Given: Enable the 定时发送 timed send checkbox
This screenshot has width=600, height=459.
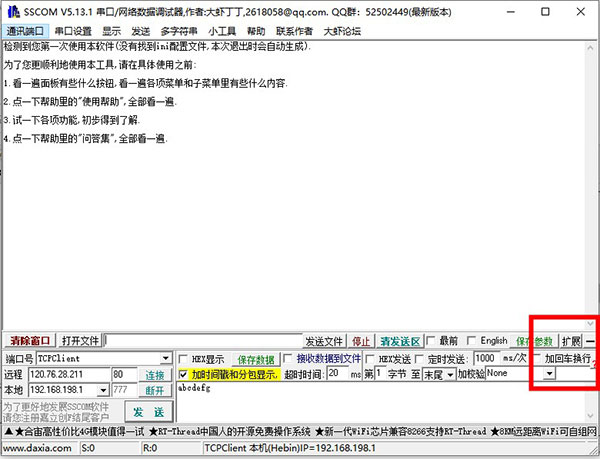Looking at the screenshot, I should (417, 358).
